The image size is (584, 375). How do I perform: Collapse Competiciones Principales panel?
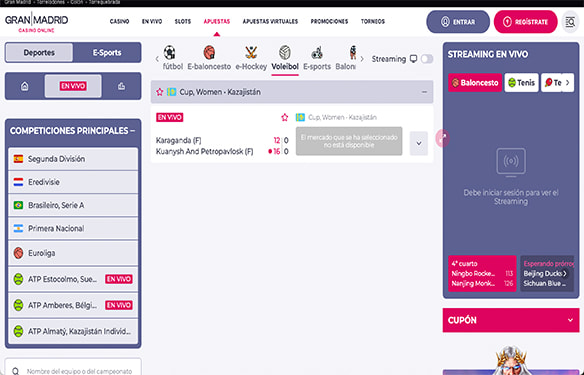tap(132, 131)
